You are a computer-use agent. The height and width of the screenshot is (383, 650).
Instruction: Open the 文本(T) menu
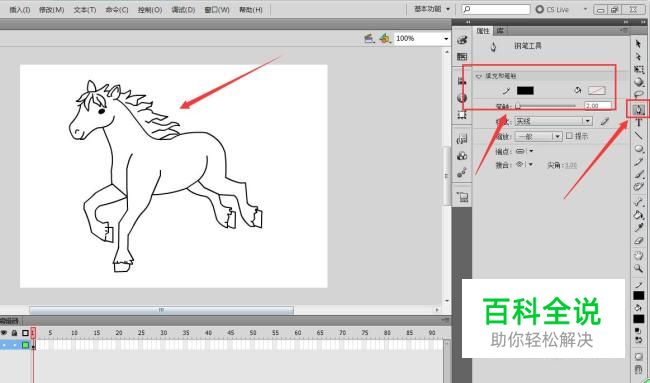coord(85,10)
